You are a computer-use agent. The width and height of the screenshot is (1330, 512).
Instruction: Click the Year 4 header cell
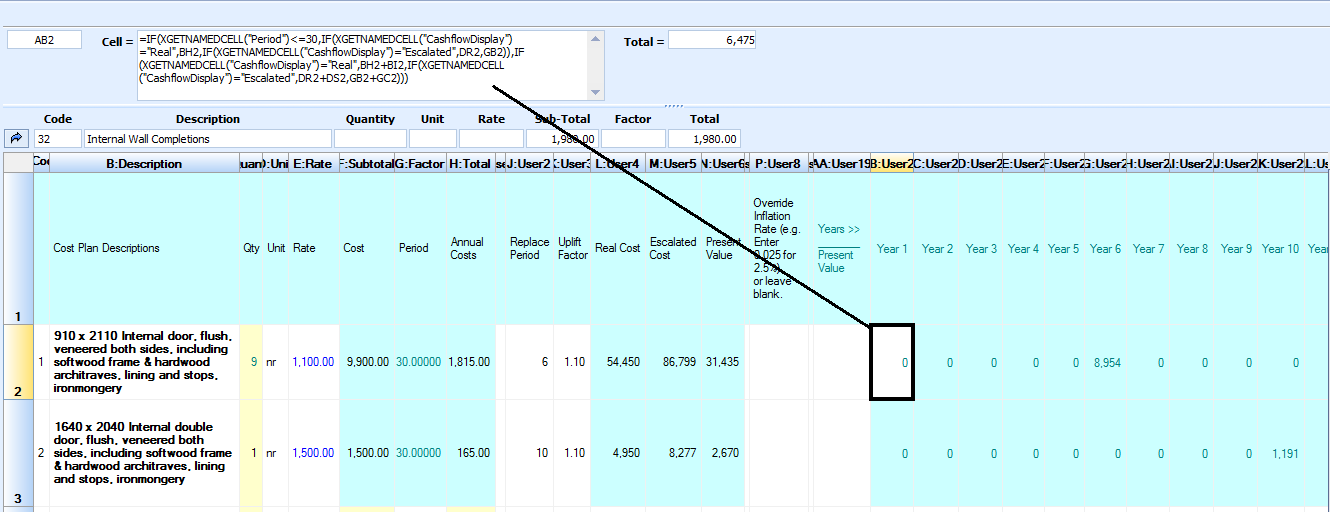(1023, 249)
